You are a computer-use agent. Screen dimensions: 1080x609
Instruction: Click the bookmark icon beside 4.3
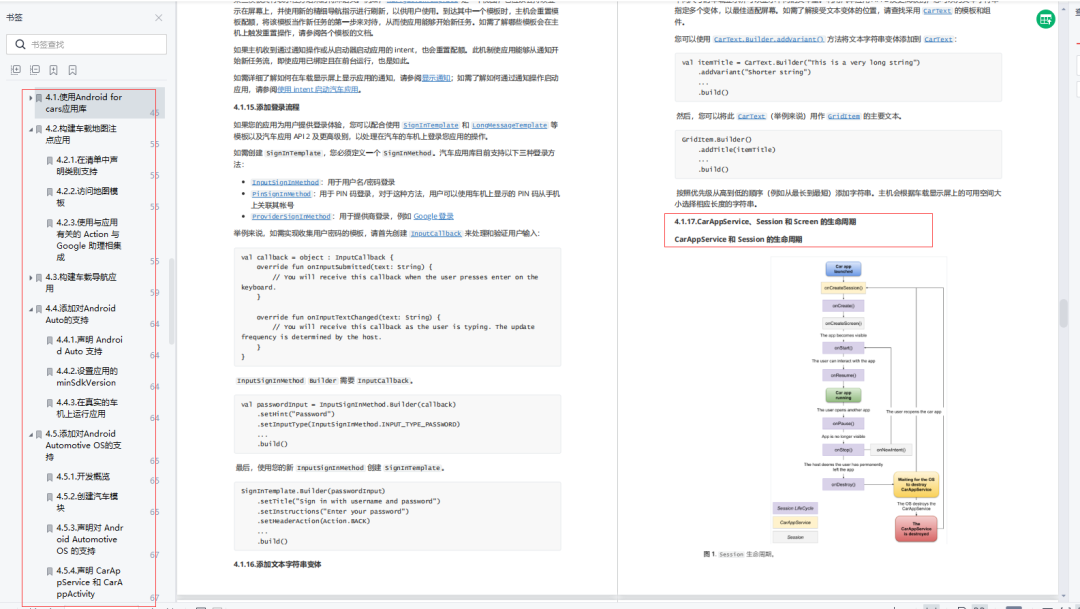(39, 278)
